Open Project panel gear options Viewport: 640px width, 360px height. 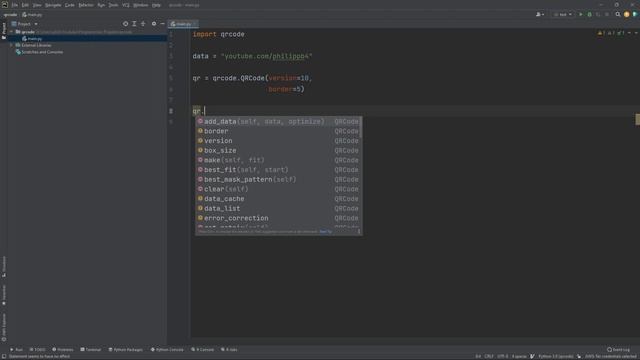click(x=154, y=24)
